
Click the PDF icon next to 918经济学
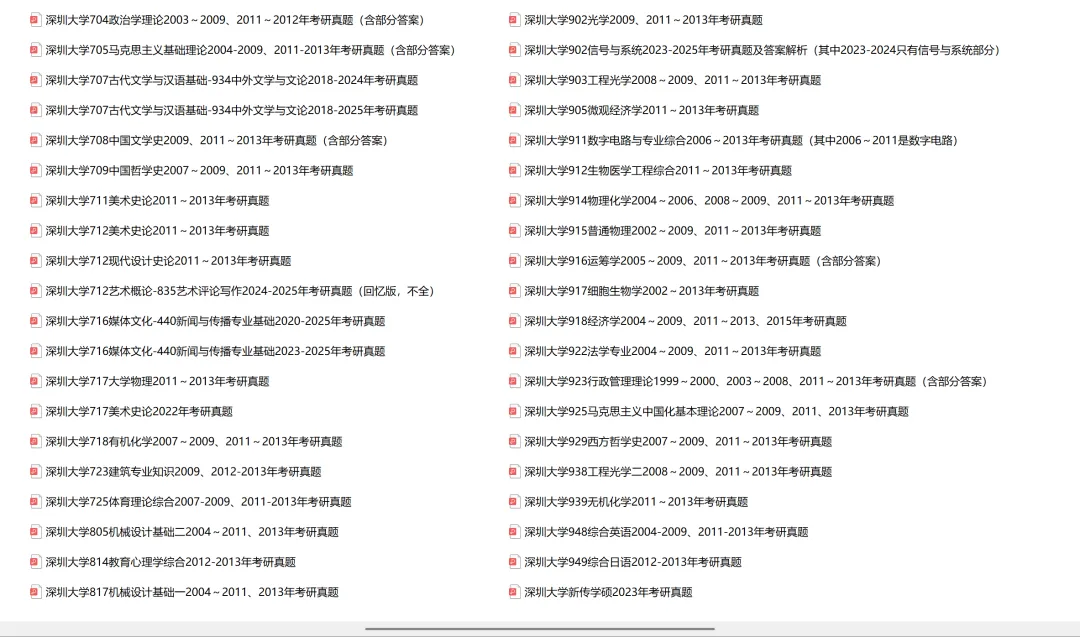click(514, 321)
